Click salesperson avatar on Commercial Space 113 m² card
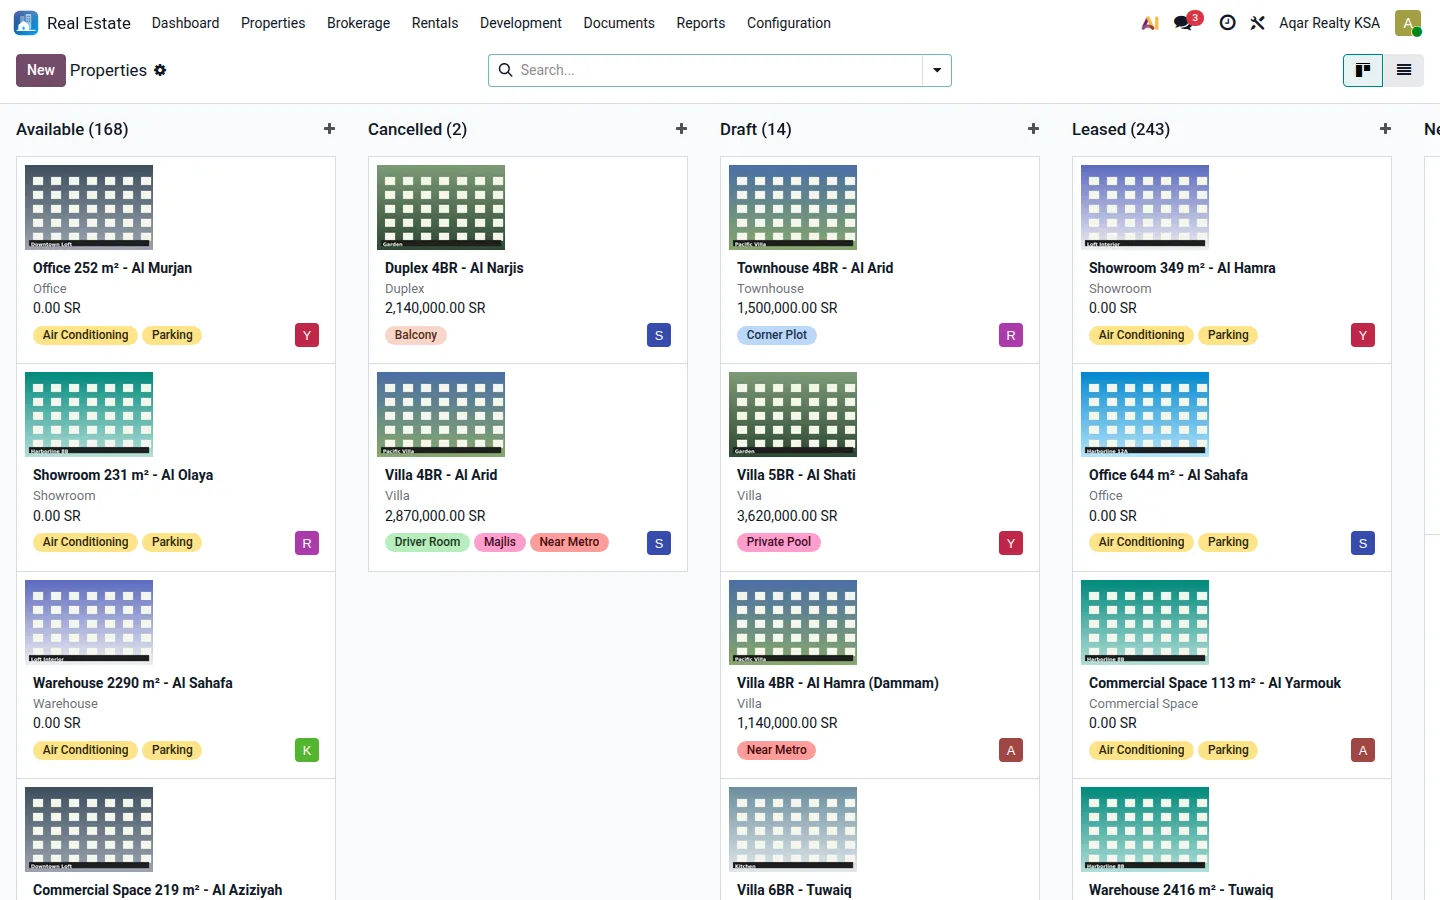Viewport: 1440px width, 900px height. click(1363, 750)
